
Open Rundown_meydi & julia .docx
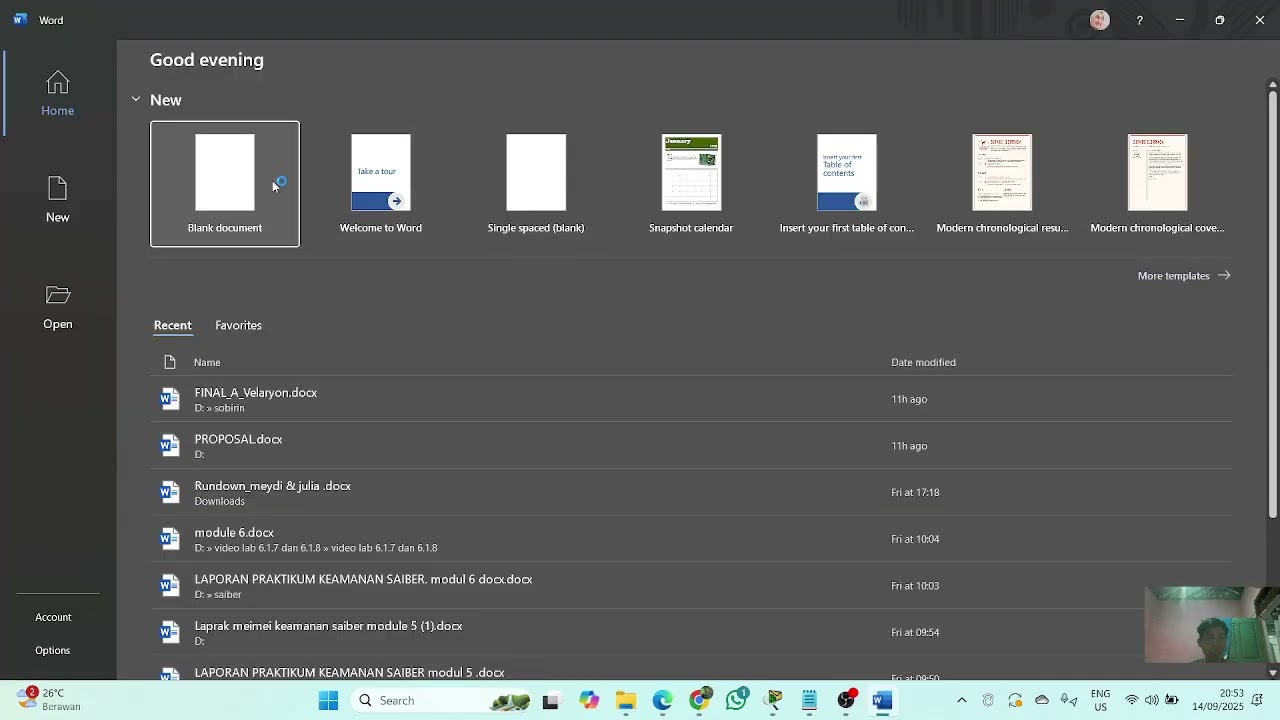(x=691, y=492)
